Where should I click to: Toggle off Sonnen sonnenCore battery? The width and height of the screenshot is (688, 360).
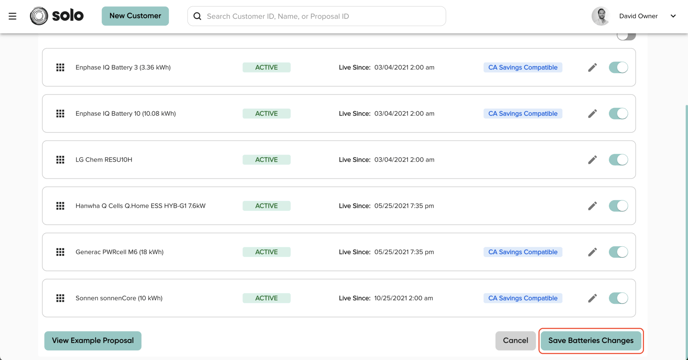pyautogui.click(x=618, y=298)
